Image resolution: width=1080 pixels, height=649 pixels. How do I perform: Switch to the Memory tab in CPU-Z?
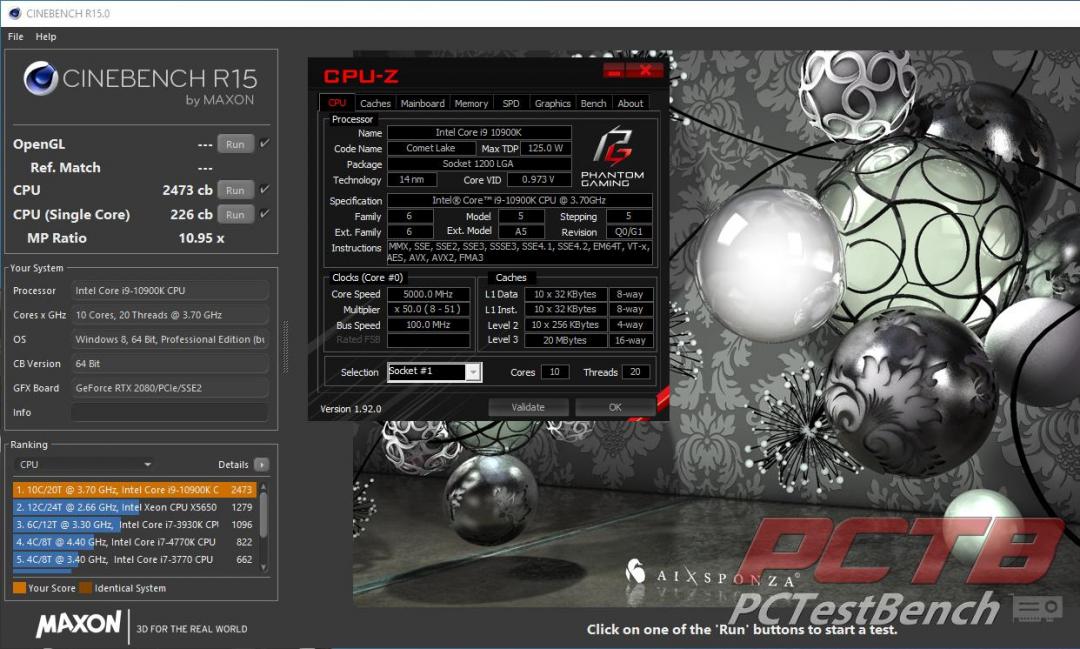[471, 103]
